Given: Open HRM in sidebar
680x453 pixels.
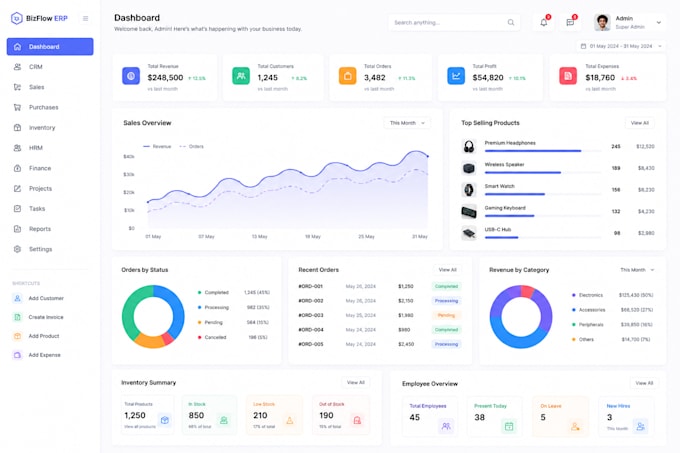Looking at the screenshot, I should coord(50,148).
